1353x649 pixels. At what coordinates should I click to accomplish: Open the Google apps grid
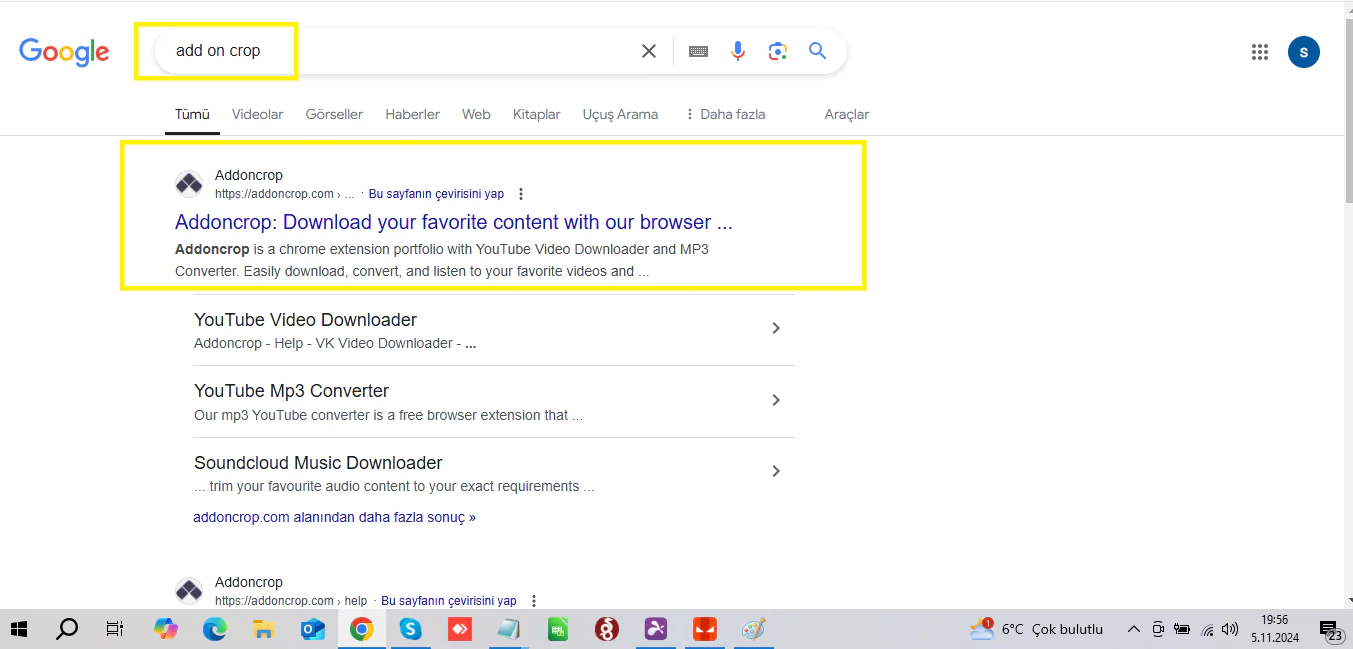1260,51
